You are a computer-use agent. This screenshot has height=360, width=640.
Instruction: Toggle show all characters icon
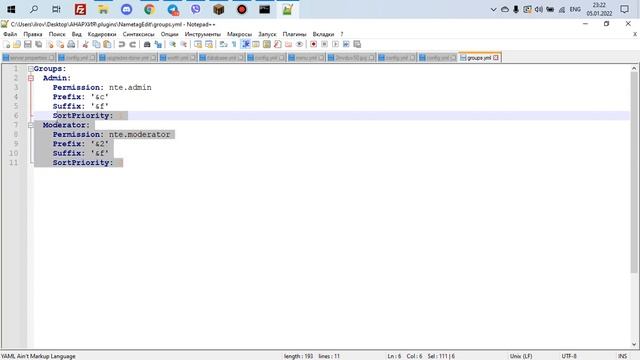pos(234,44)
